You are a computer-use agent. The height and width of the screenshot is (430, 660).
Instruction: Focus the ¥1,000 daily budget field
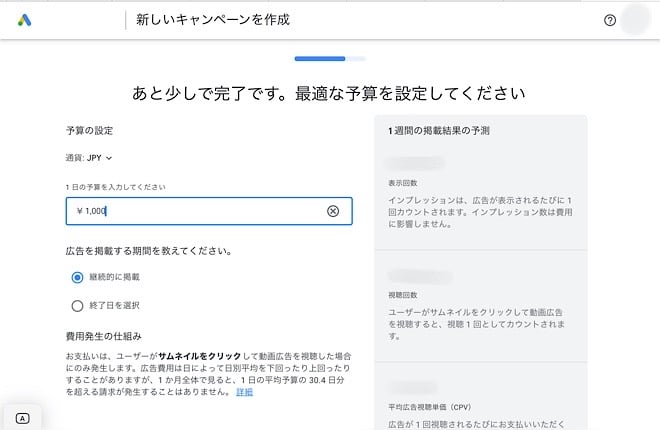point(200,211)
